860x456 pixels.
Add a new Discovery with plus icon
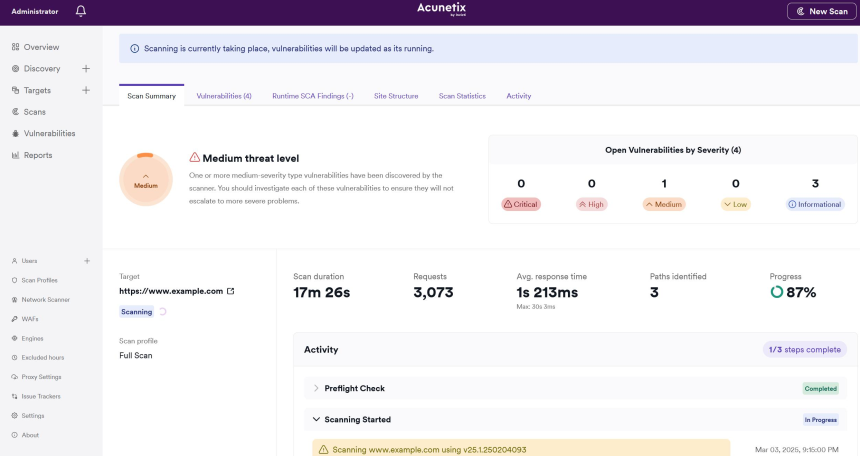point(86,69)
